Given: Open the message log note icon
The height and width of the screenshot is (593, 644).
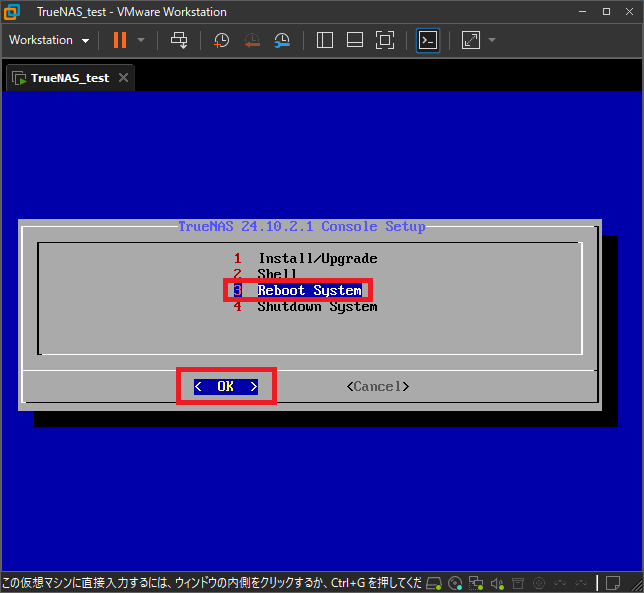Looking at the screenshot, I should pos(613,583).
